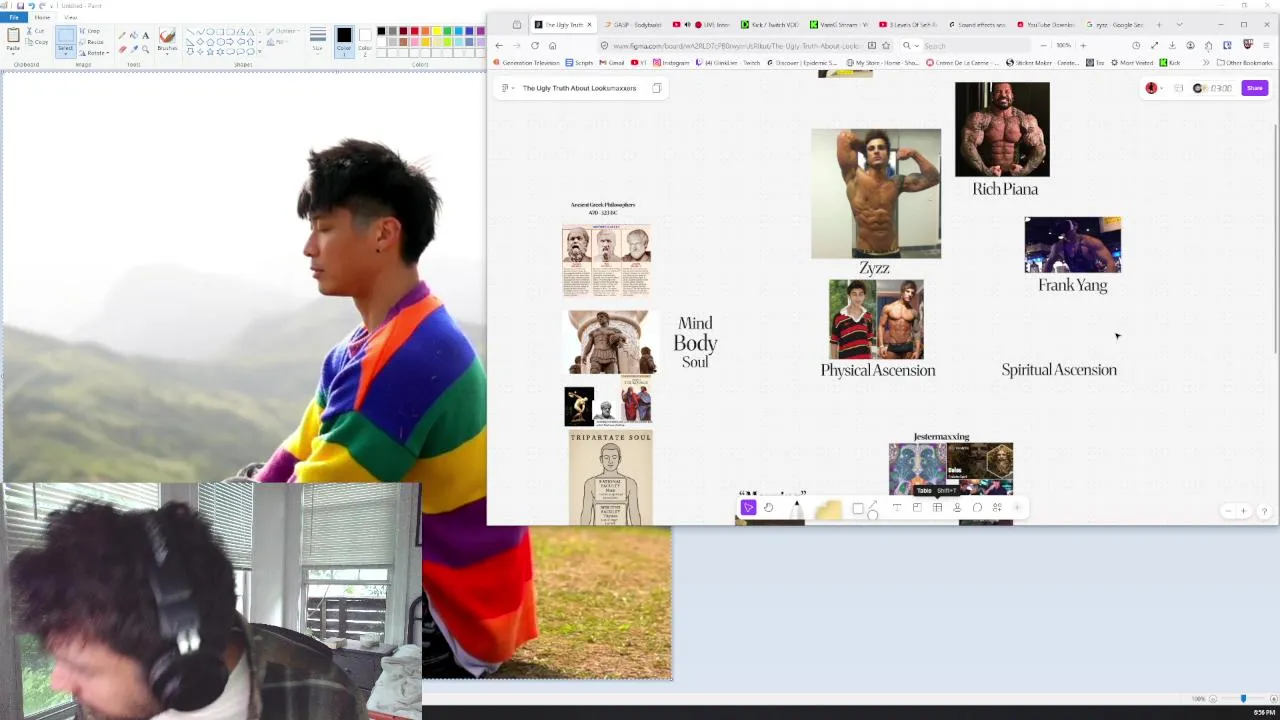Viewport: 1280px width, 720px height.
Task: Switch to the GASP - Bodybuilding browser tab
Action: 634,24
